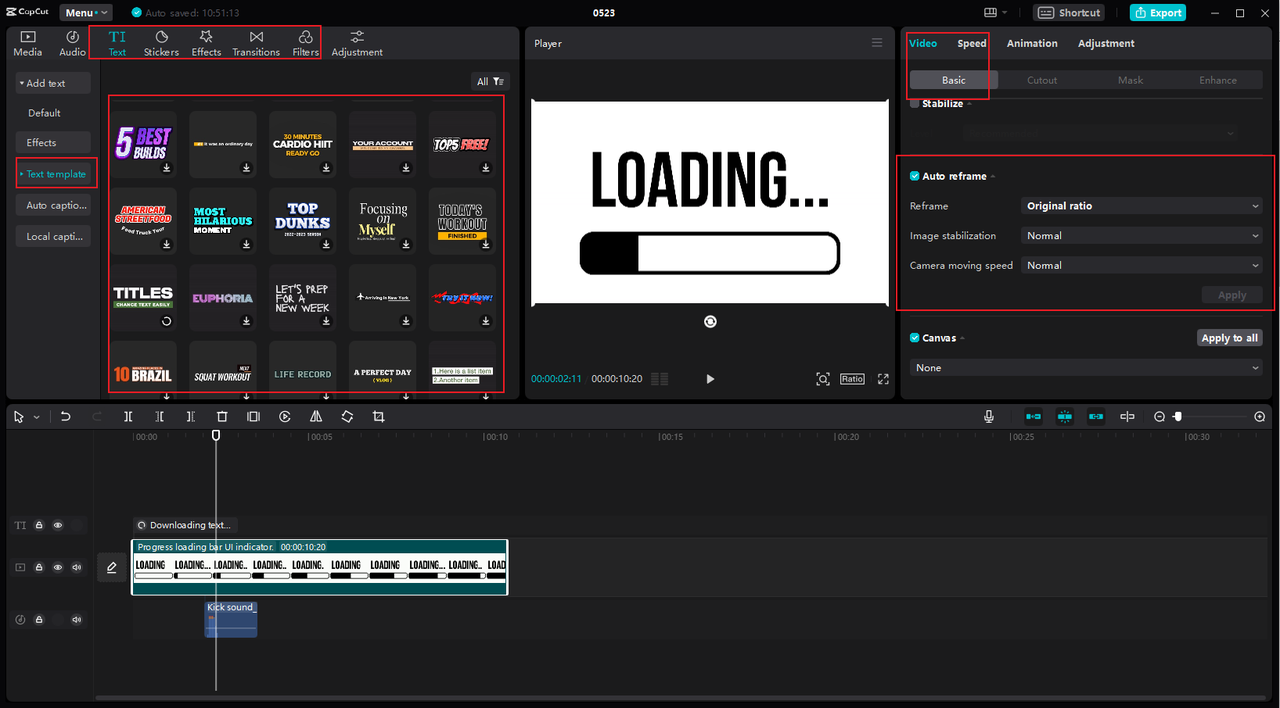Zoom in timeline with plus icon
Viewport: 1280px width, 708px height.
tap(1260, 416)
